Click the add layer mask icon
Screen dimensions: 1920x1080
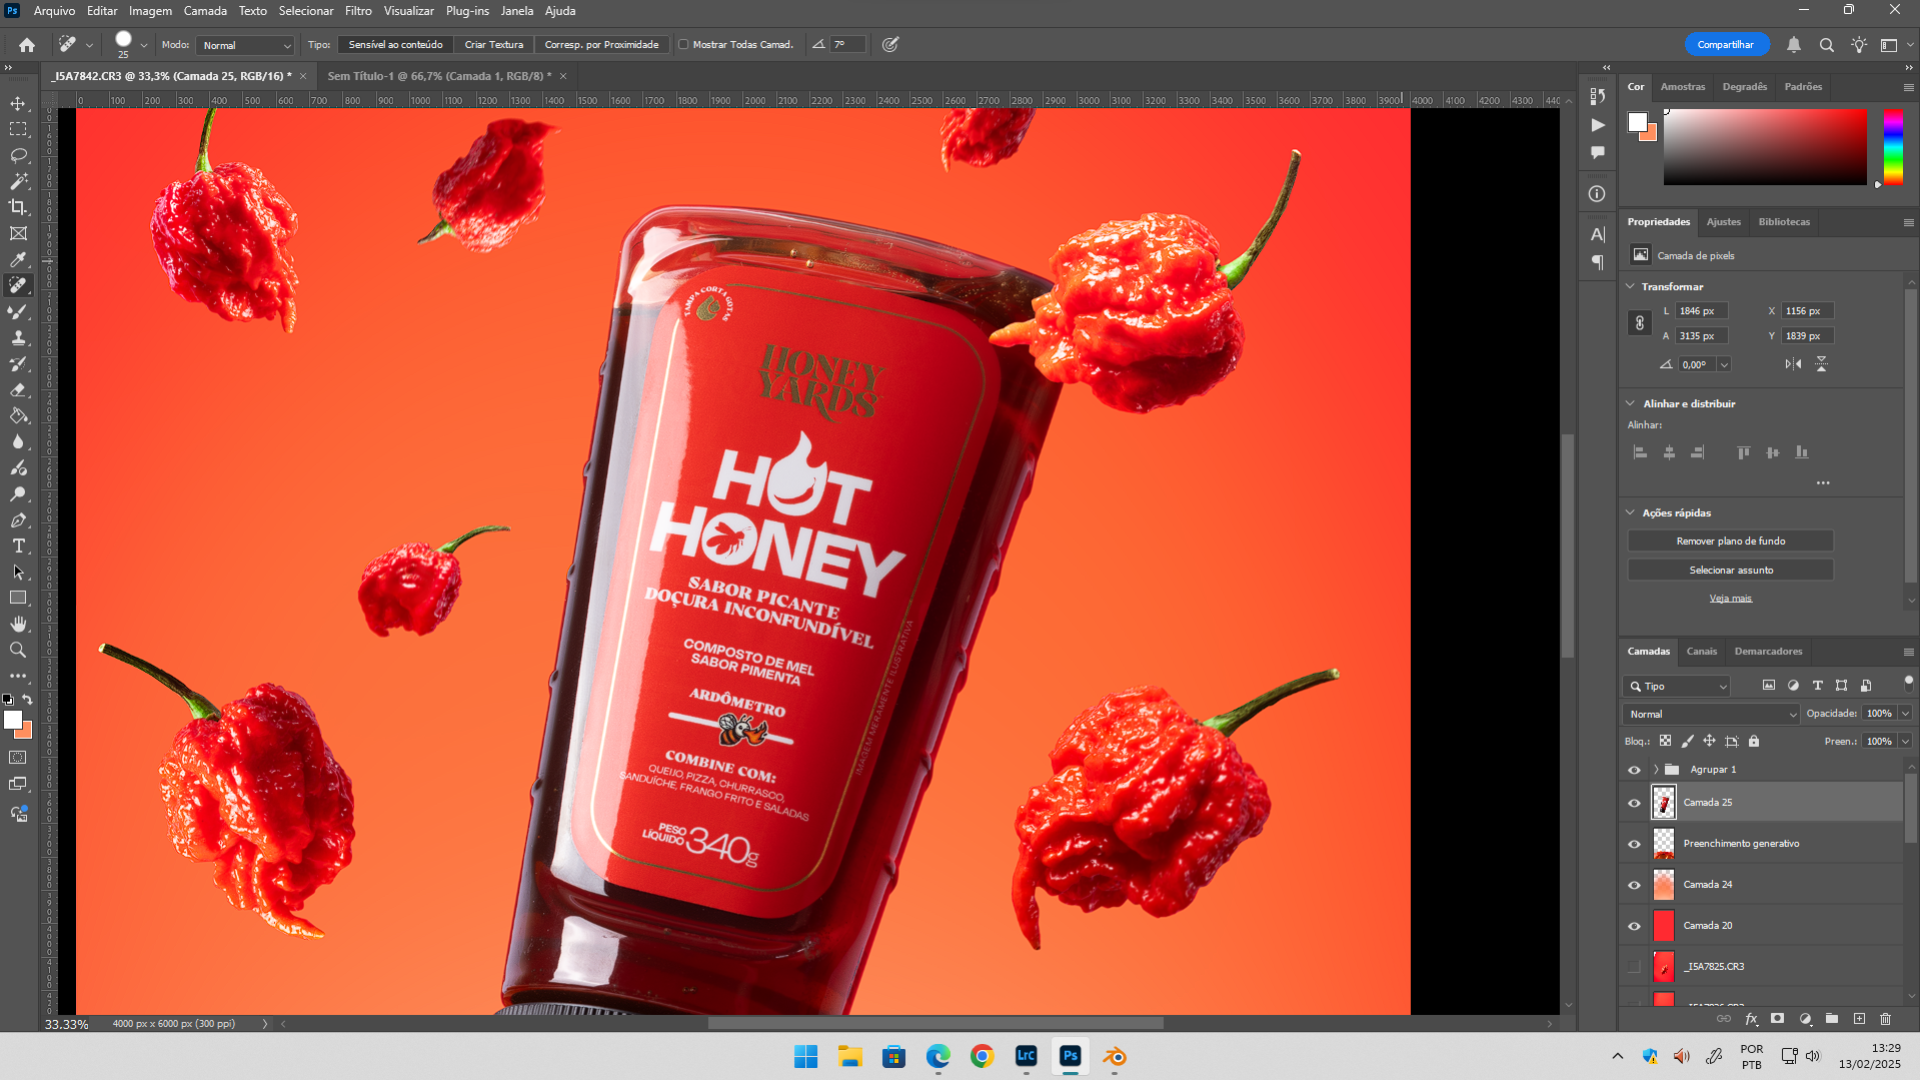(x=1777, y=1019)
